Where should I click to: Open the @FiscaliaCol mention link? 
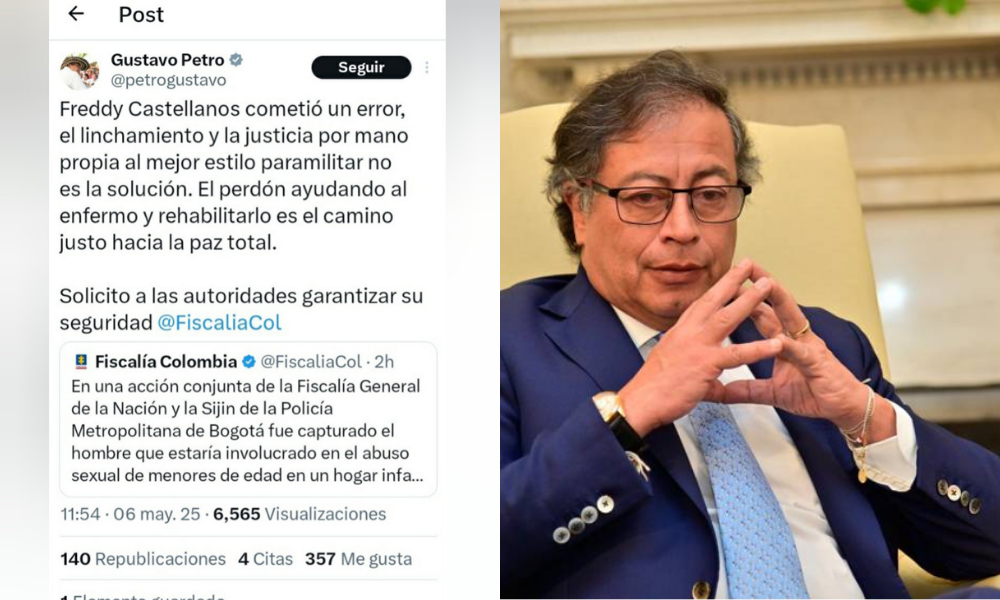point(219,323)
